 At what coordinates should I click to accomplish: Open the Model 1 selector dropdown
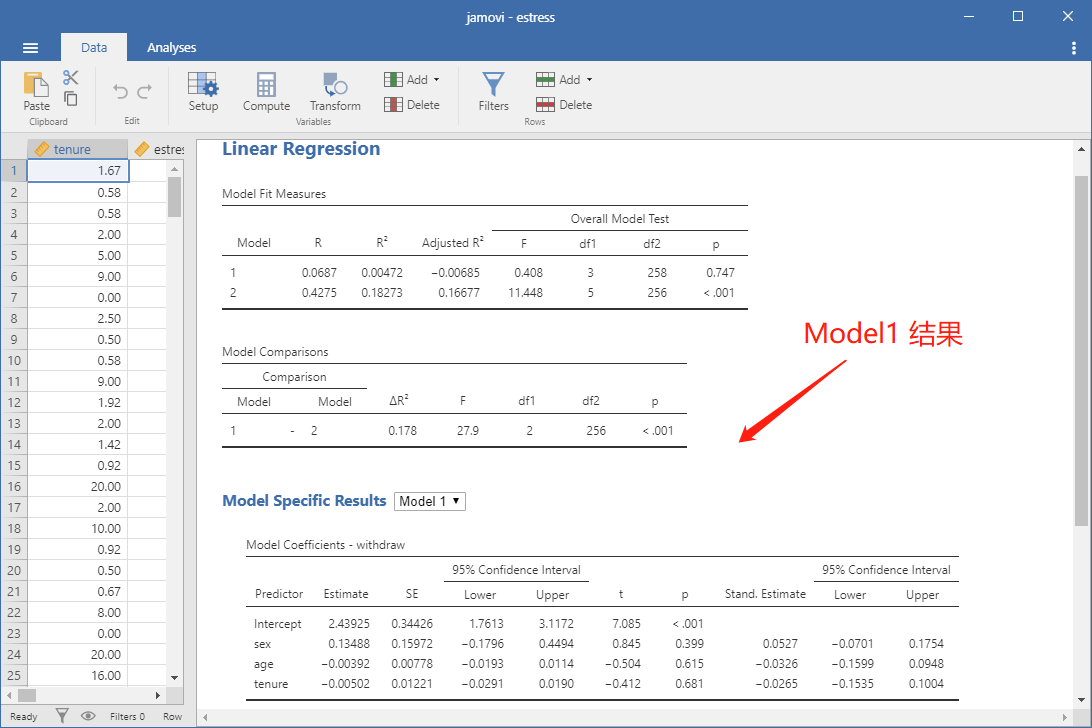point(430,502)
